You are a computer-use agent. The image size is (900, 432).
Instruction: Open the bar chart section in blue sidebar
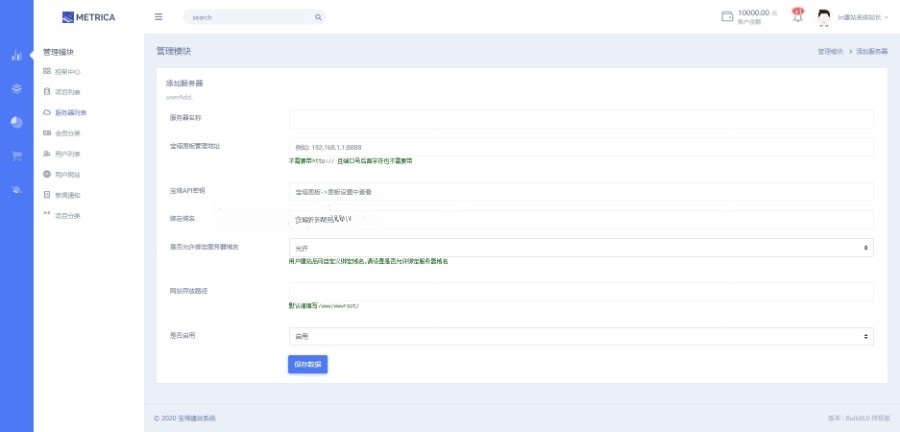pos(17,56)
